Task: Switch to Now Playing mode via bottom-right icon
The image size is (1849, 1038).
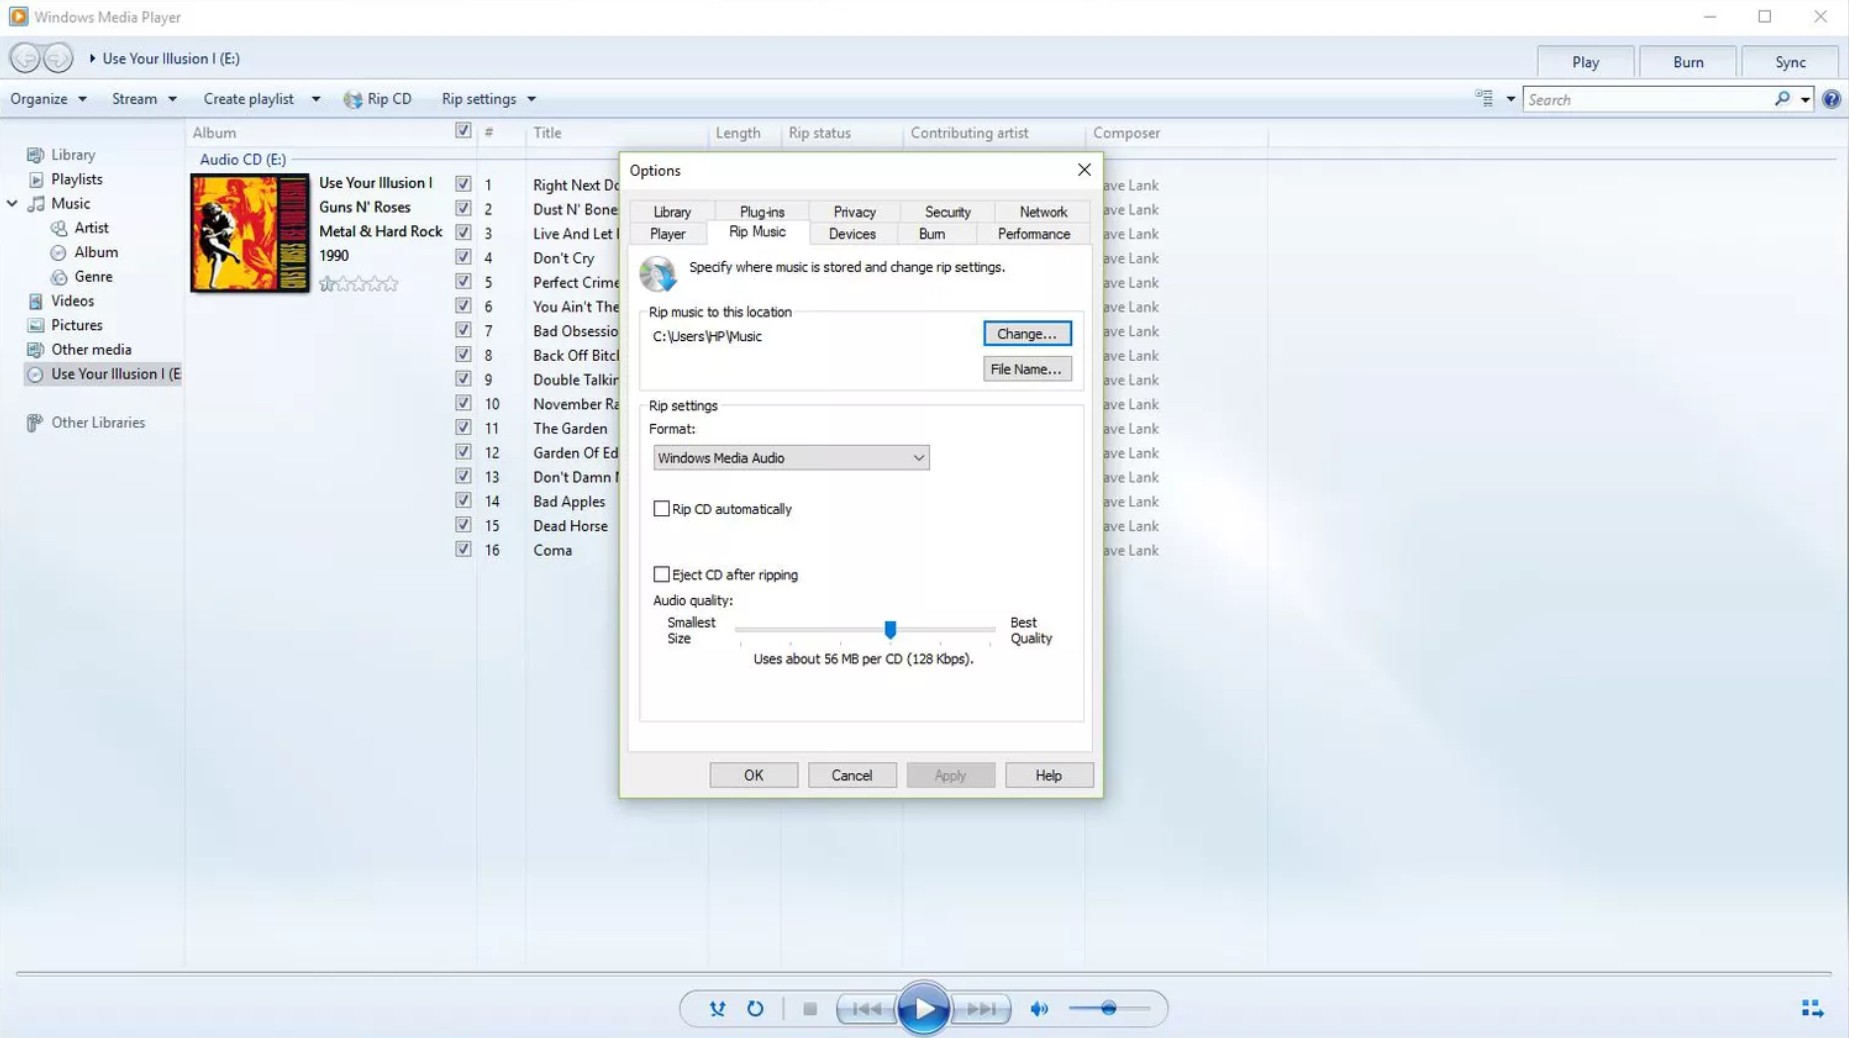Action: (1812, 1008)
